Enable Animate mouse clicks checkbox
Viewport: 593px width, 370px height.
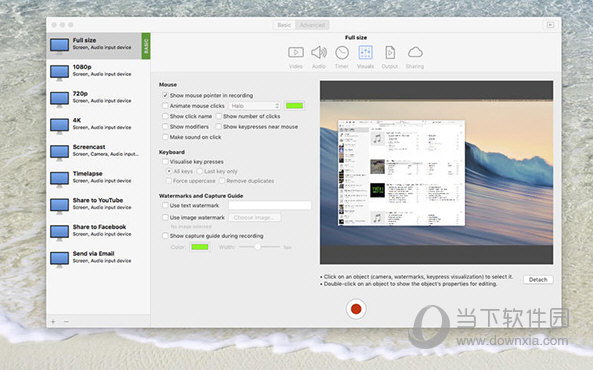click(165, 106)
